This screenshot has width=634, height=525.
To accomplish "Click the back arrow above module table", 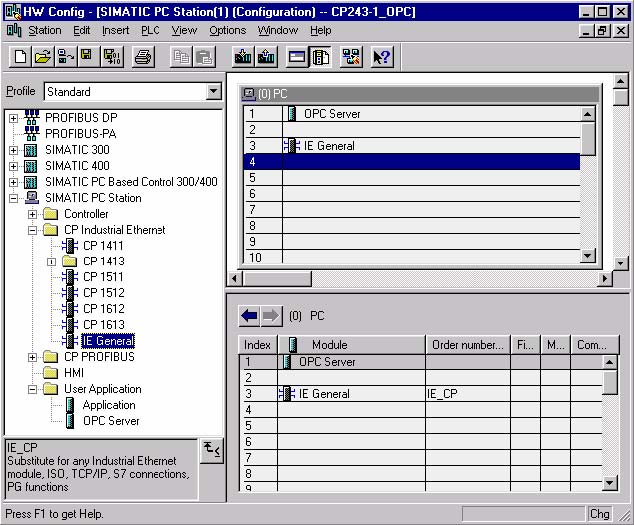I will (249, 315).
